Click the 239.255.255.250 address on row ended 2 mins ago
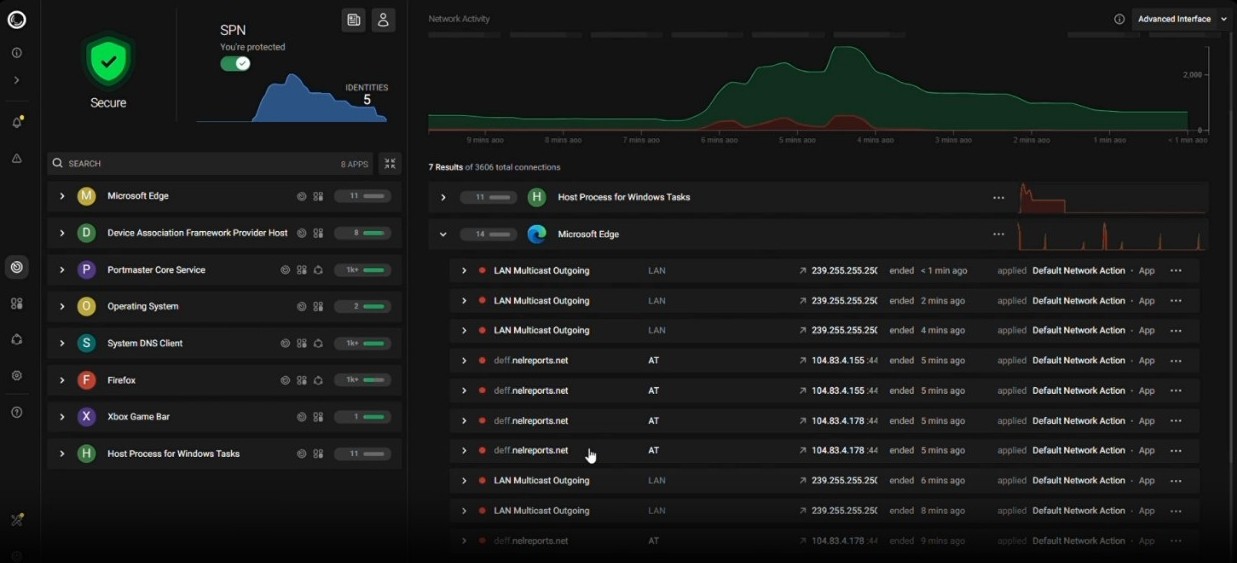The width and height of the screenshot is (1237, 563). tap(845, 301)
